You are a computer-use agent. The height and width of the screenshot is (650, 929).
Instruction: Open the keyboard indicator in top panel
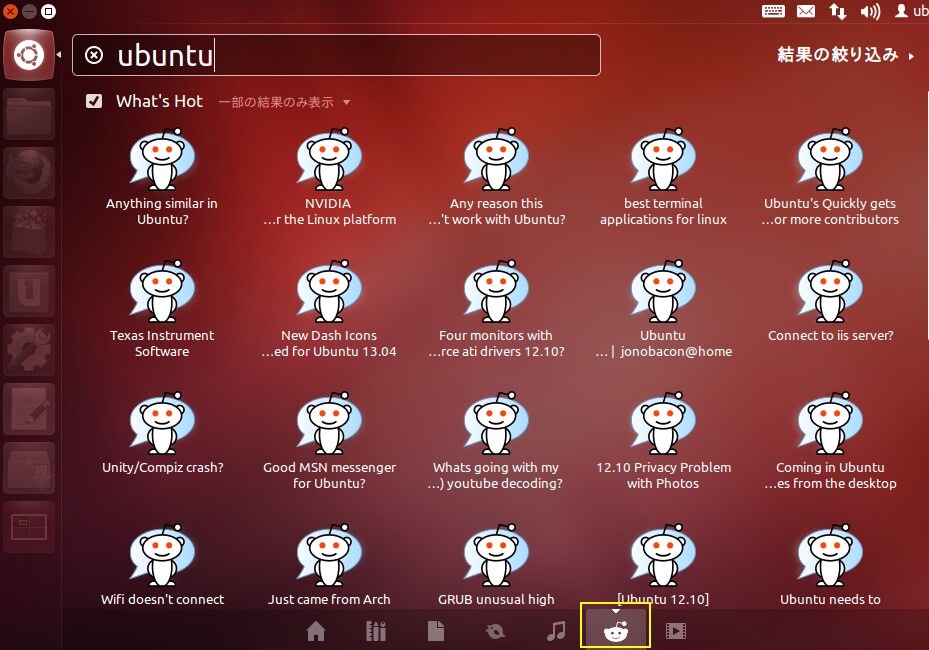(x=773, y=11)
